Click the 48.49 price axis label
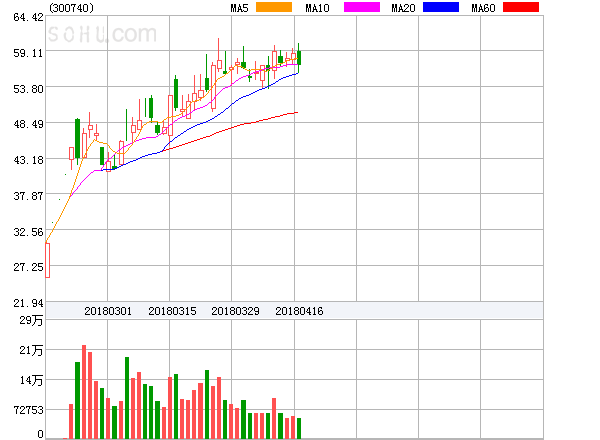Screen dimensions: 600x440 [x=28, y=124]
